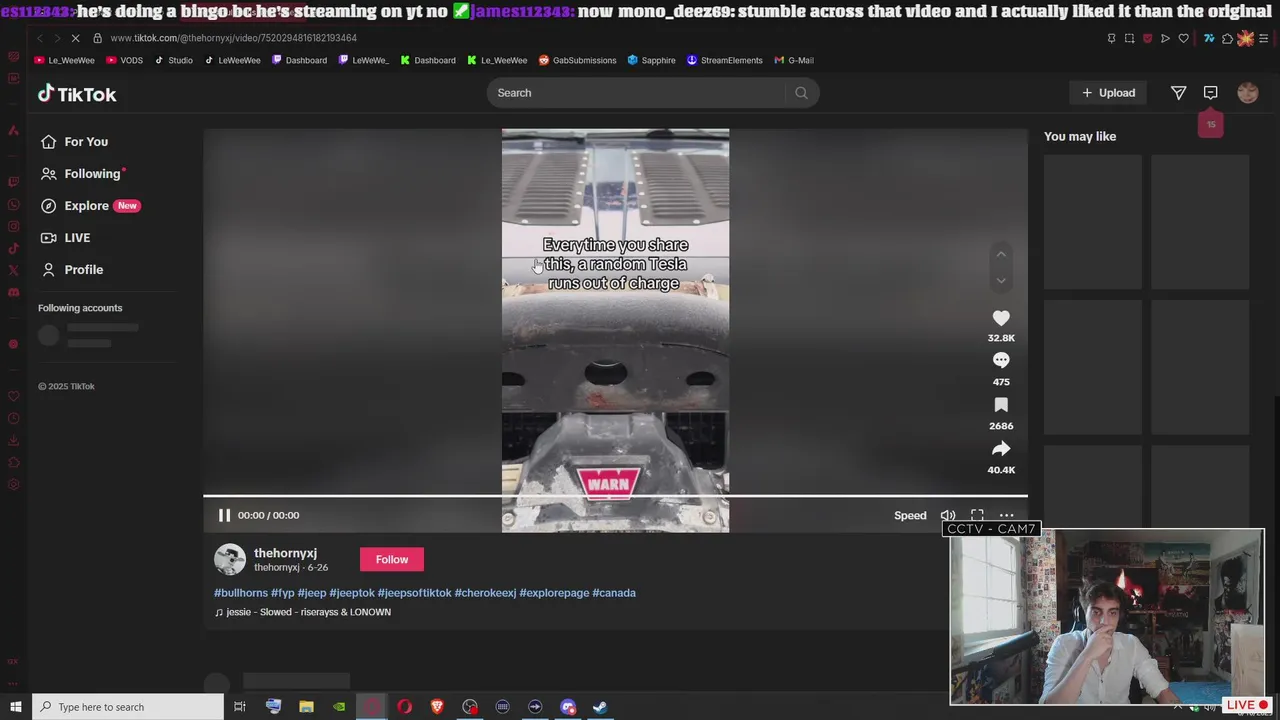The image size is (1280, 720).
Task: Open the browser easy setup menu
Action: point(1264,38)
